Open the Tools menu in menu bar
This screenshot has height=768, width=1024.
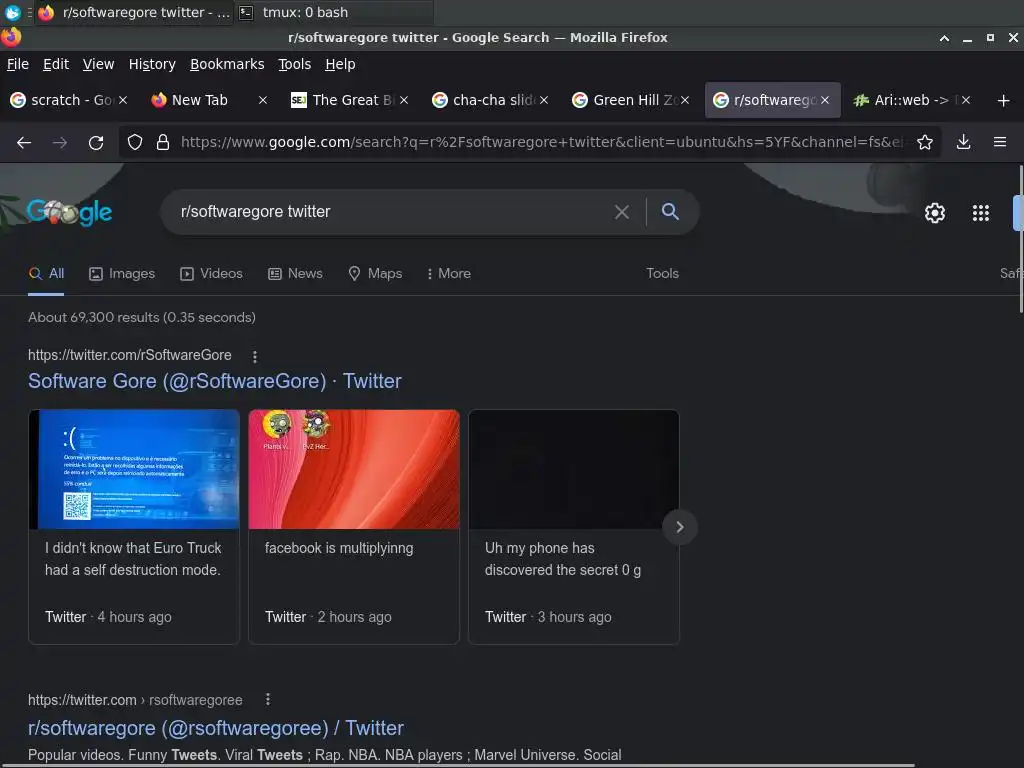295,64
